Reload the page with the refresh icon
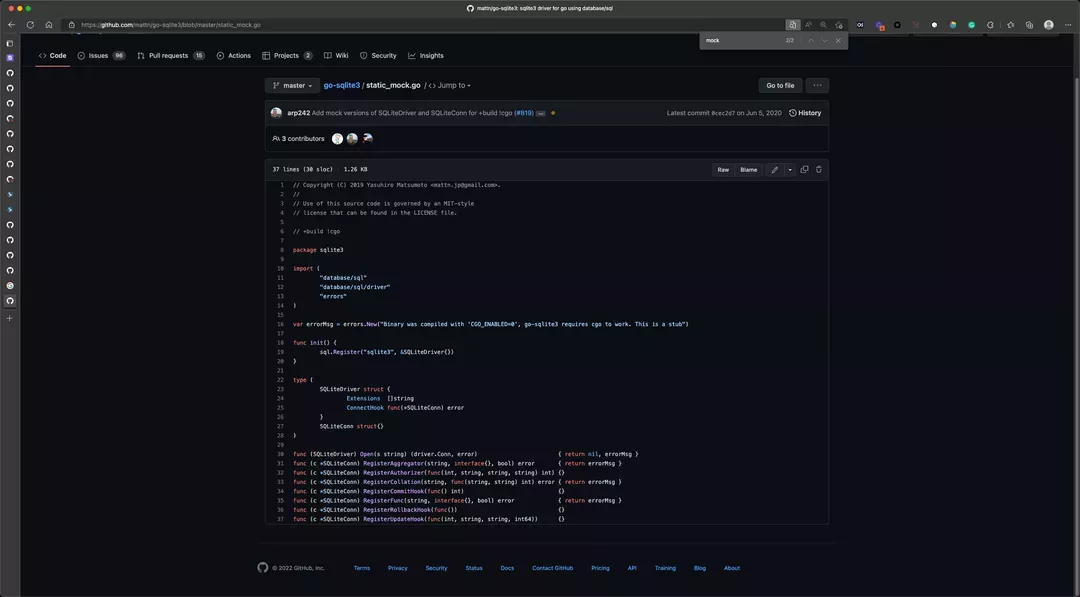1080x597 pixels. tap(30, 25)
